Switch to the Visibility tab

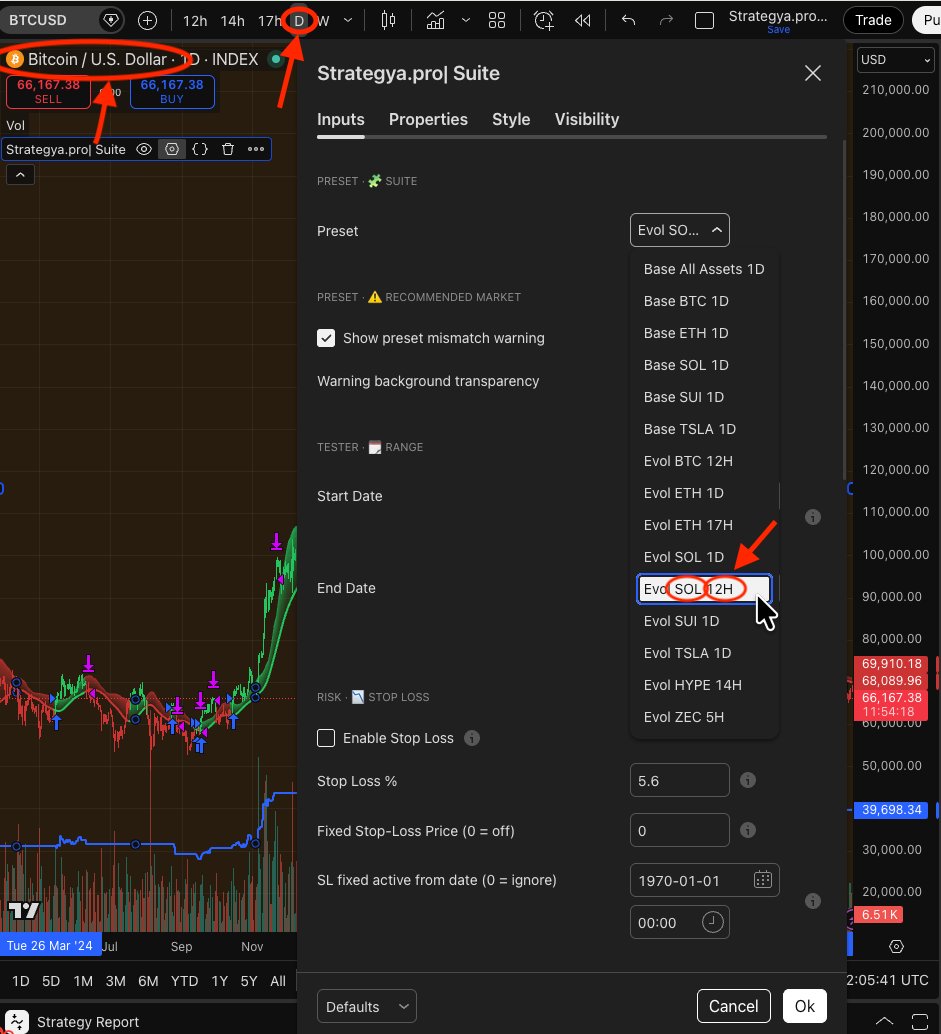587,119
